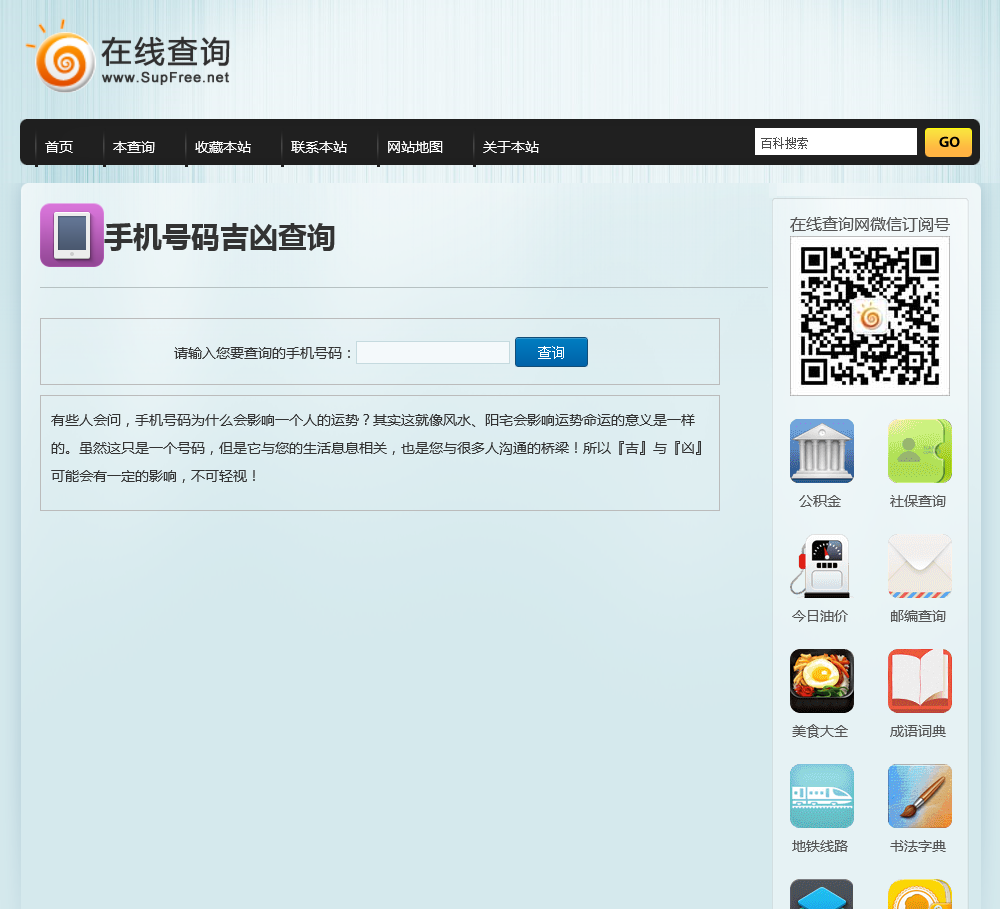Open the 公积金 bank building icon
Viewport: 1000px width, 909px height.
[x=821, y=451]
